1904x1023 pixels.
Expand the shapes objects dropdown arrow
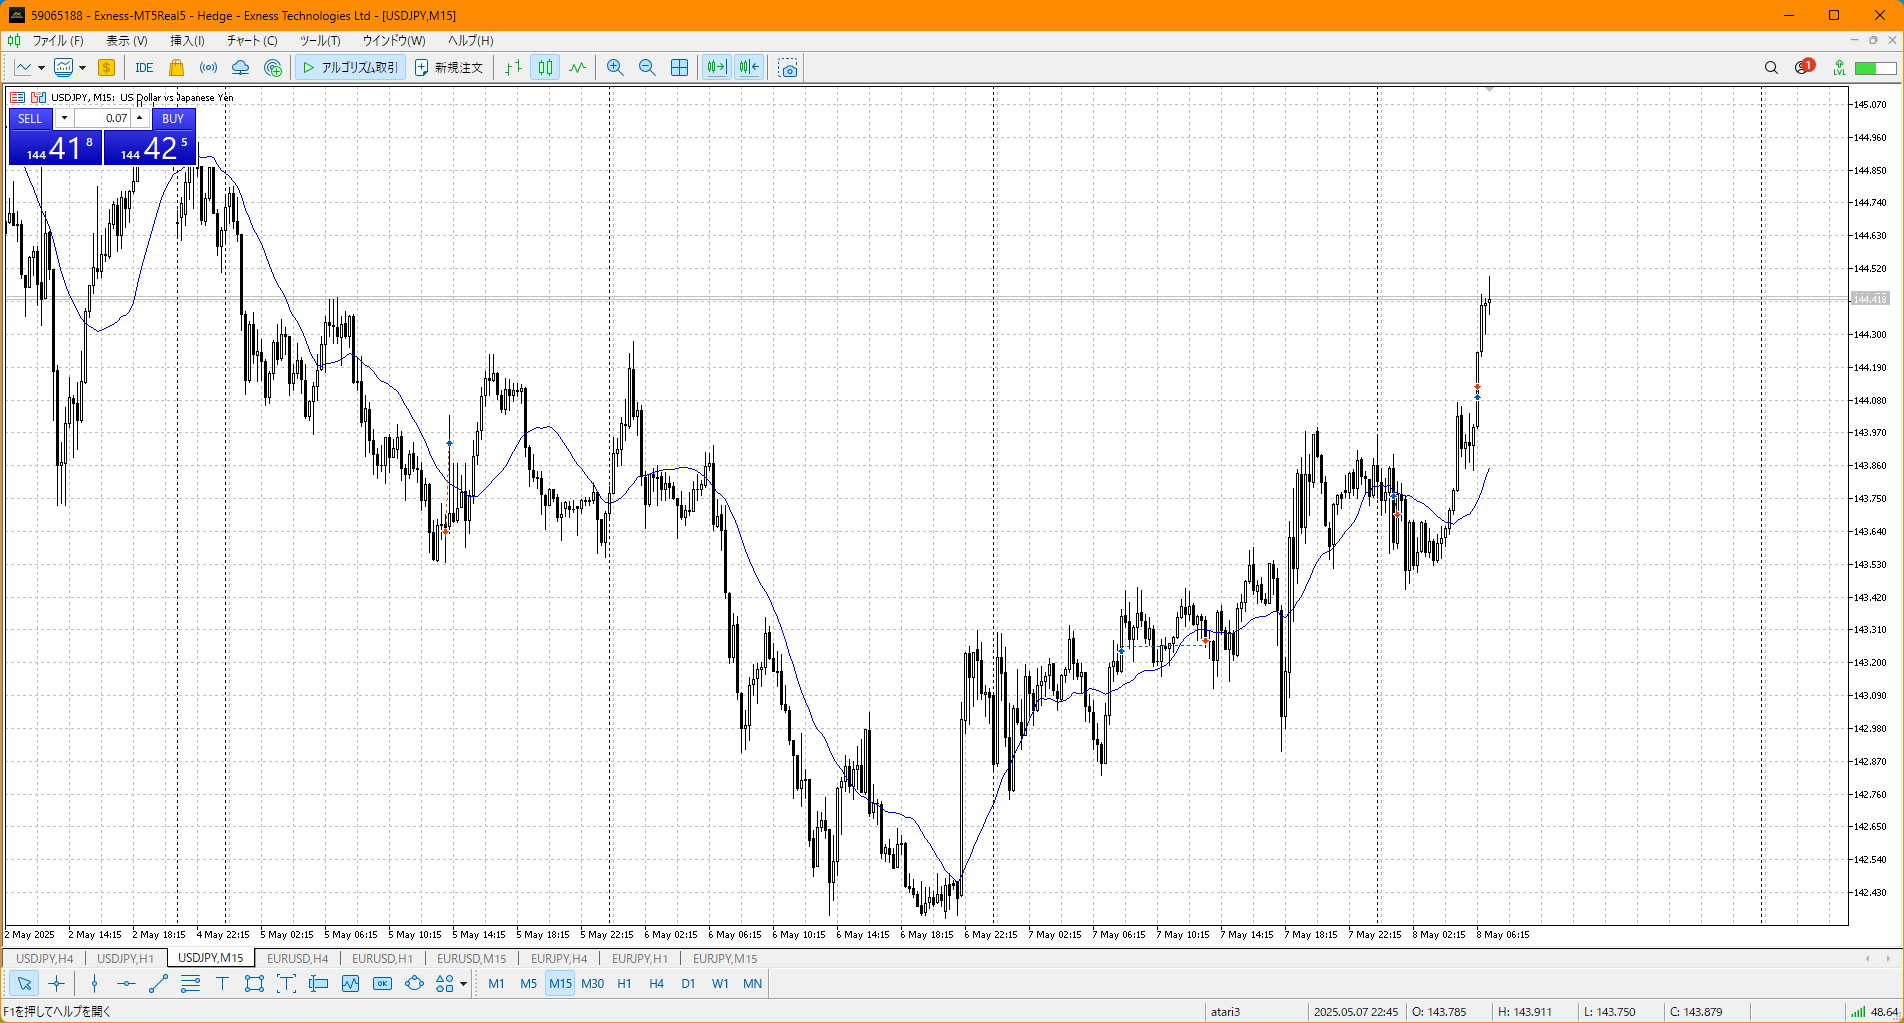pyautogui.click(x=463, y=984)
